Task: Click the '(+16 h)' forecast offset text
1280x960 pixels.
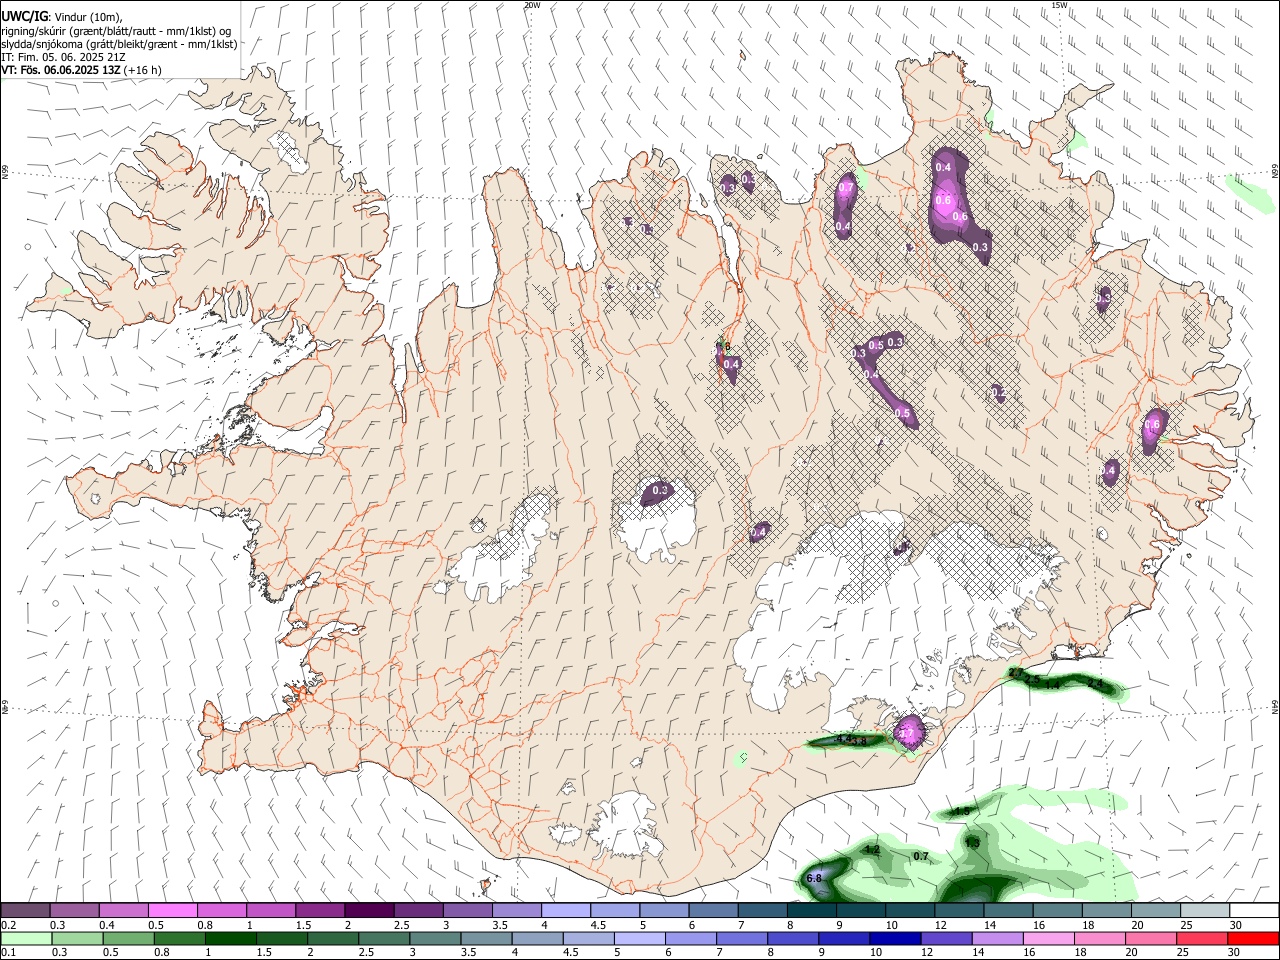Action: pyautogui.click(x=144, y=70)
